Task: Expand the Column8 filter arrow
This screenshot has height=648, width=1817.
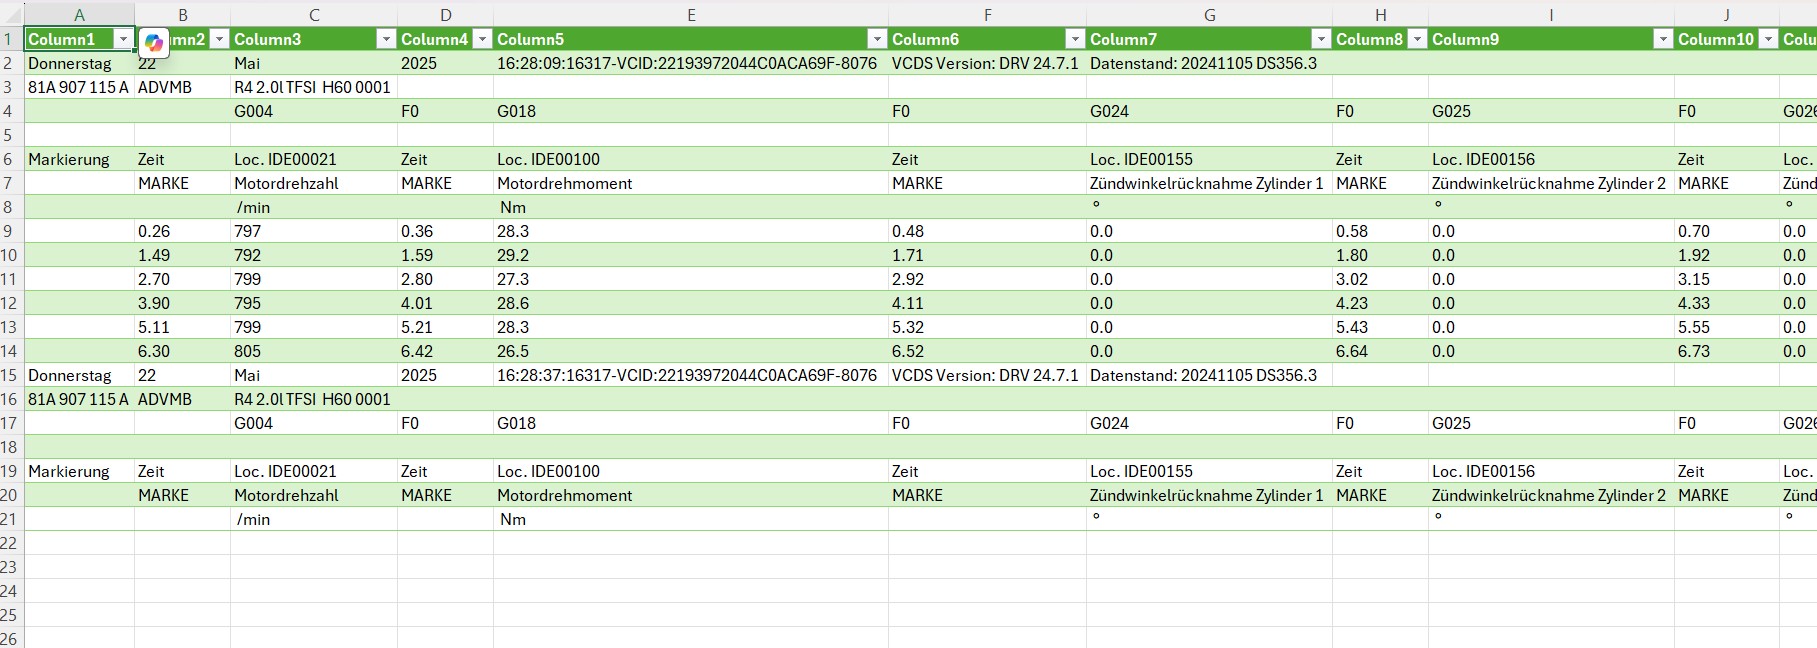Action: [1417, 39]
